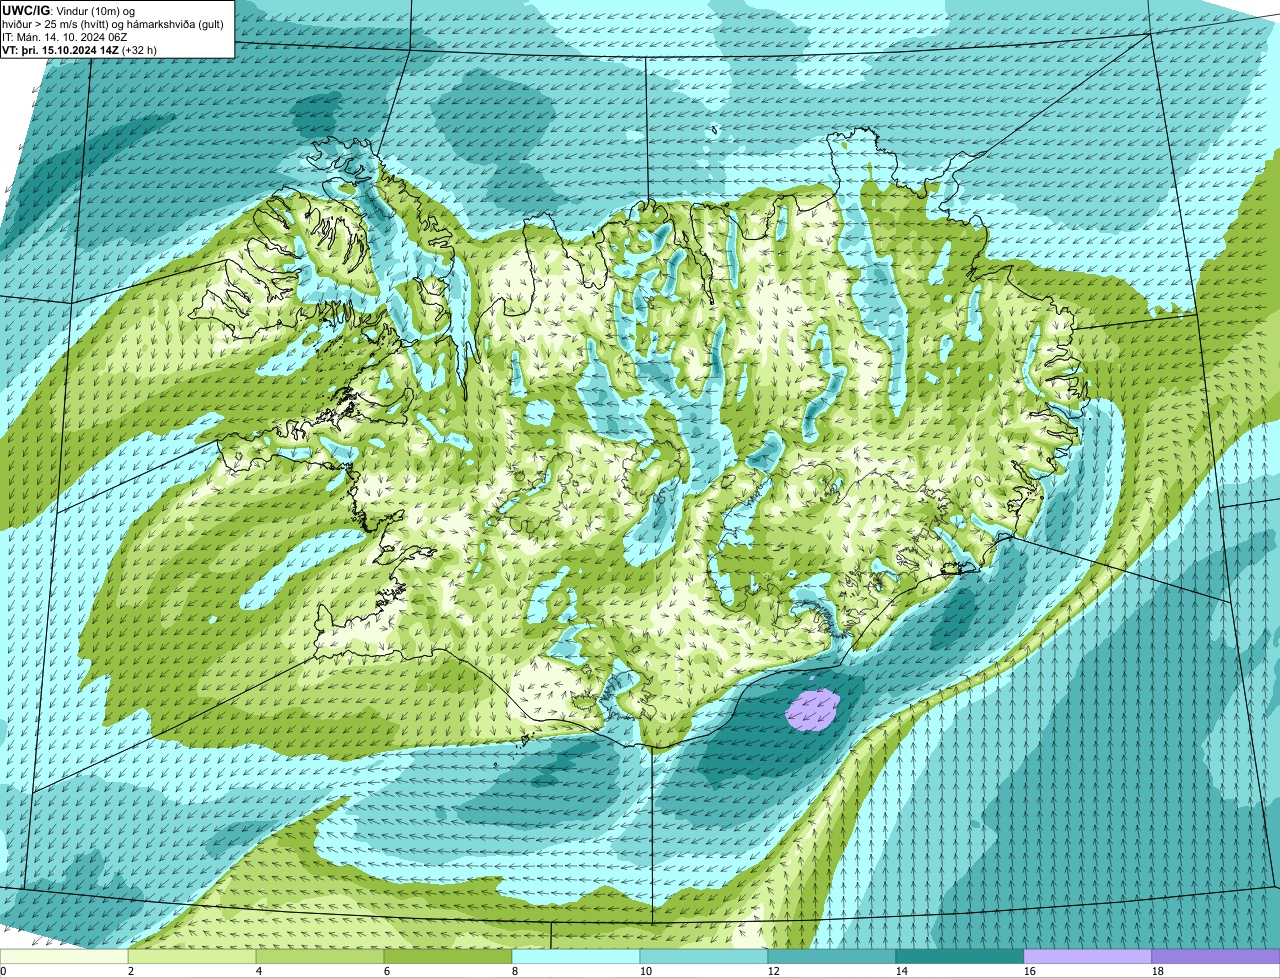Click the '10' label on the legend scale

[x=646, y=971]
